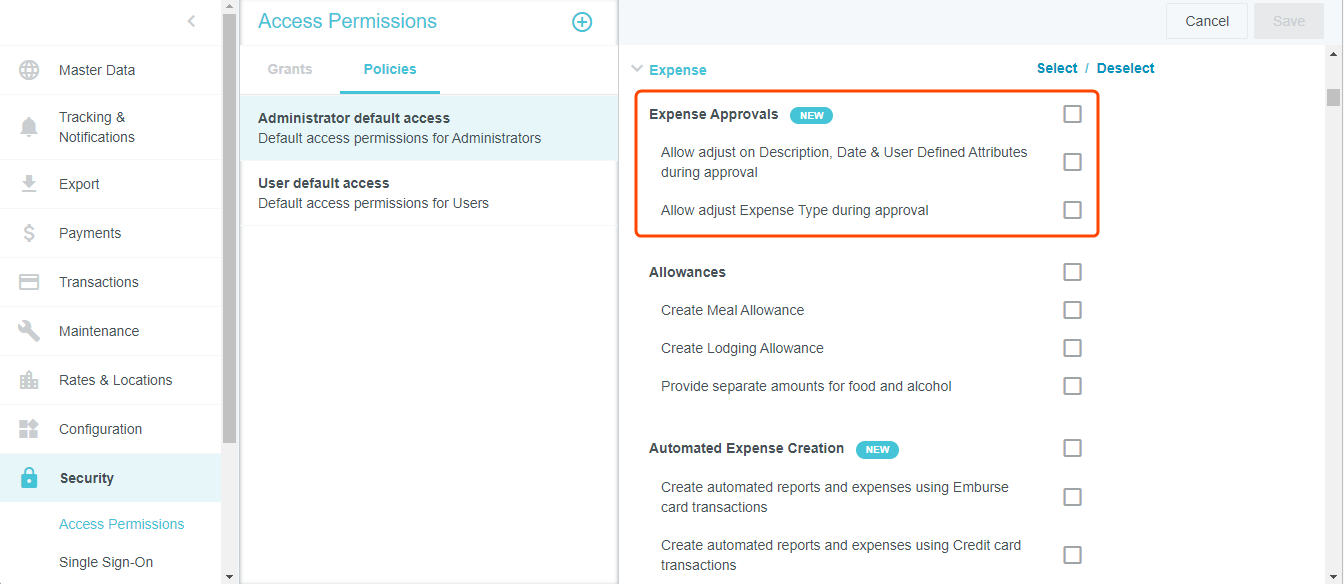Enable the Expense Approvals checkbox
Viewport: 1344px width, 584px height.
[x=1072, y=114]
